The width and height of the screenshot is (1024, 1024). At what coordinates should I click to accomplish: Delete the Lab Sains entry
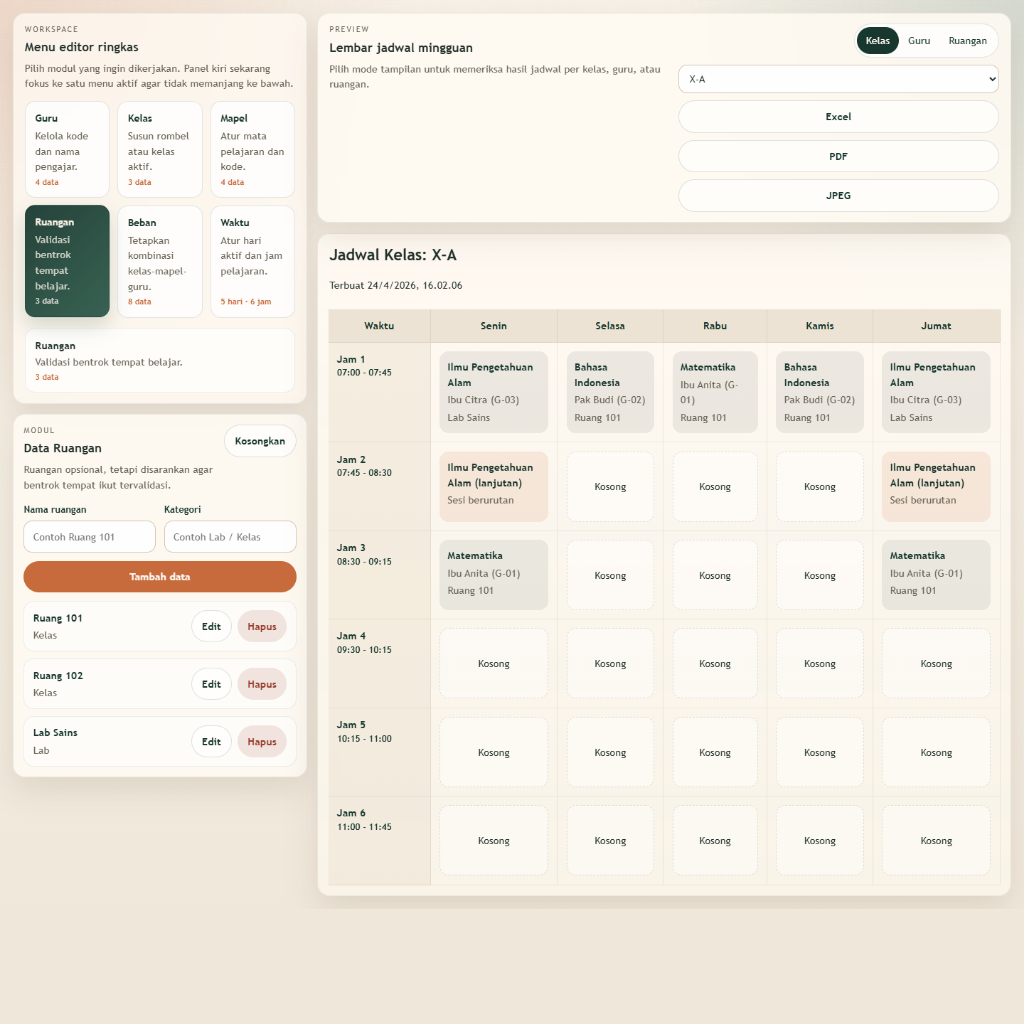tap(262, 742)
